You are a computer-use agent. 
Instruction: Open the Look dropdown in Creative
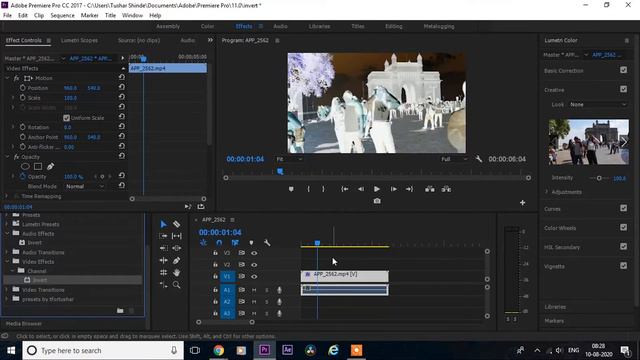point(598,104)
